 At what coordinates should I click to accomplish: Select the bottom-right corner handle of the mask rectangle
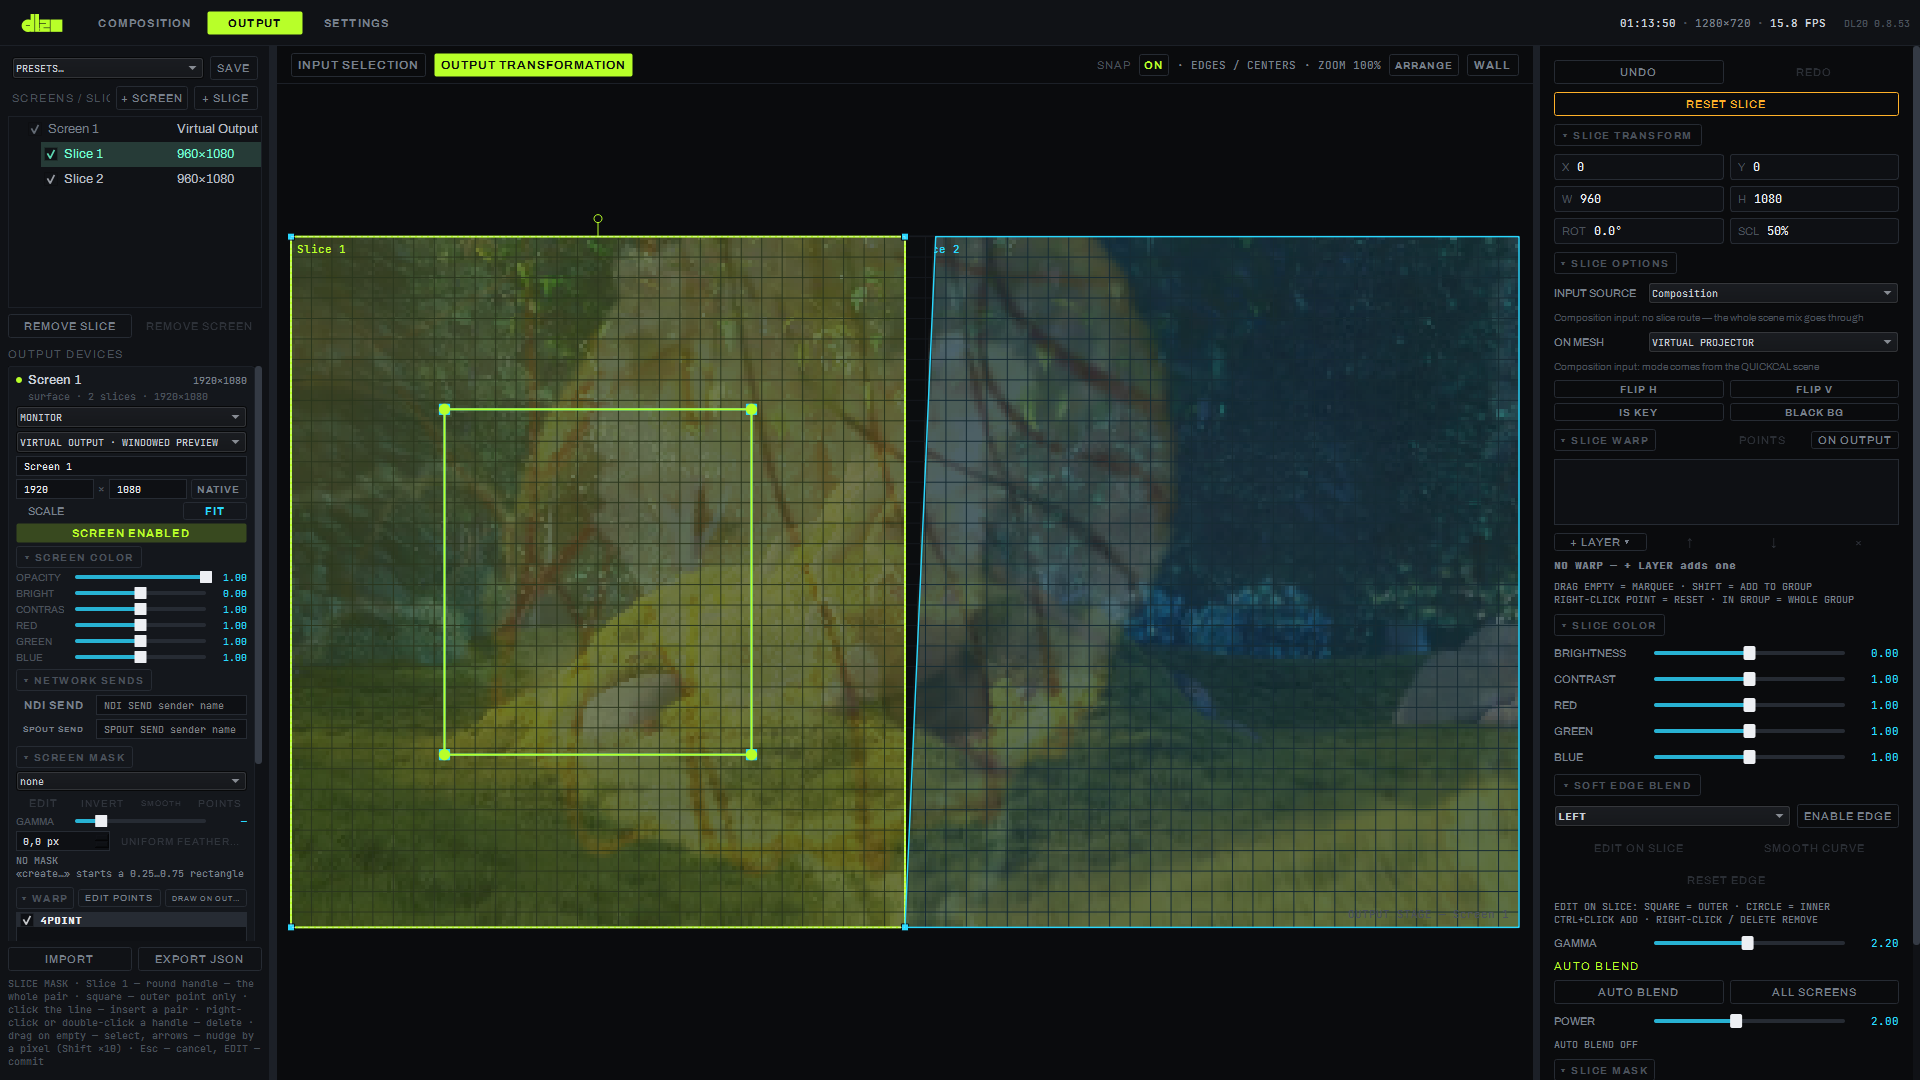751,755
